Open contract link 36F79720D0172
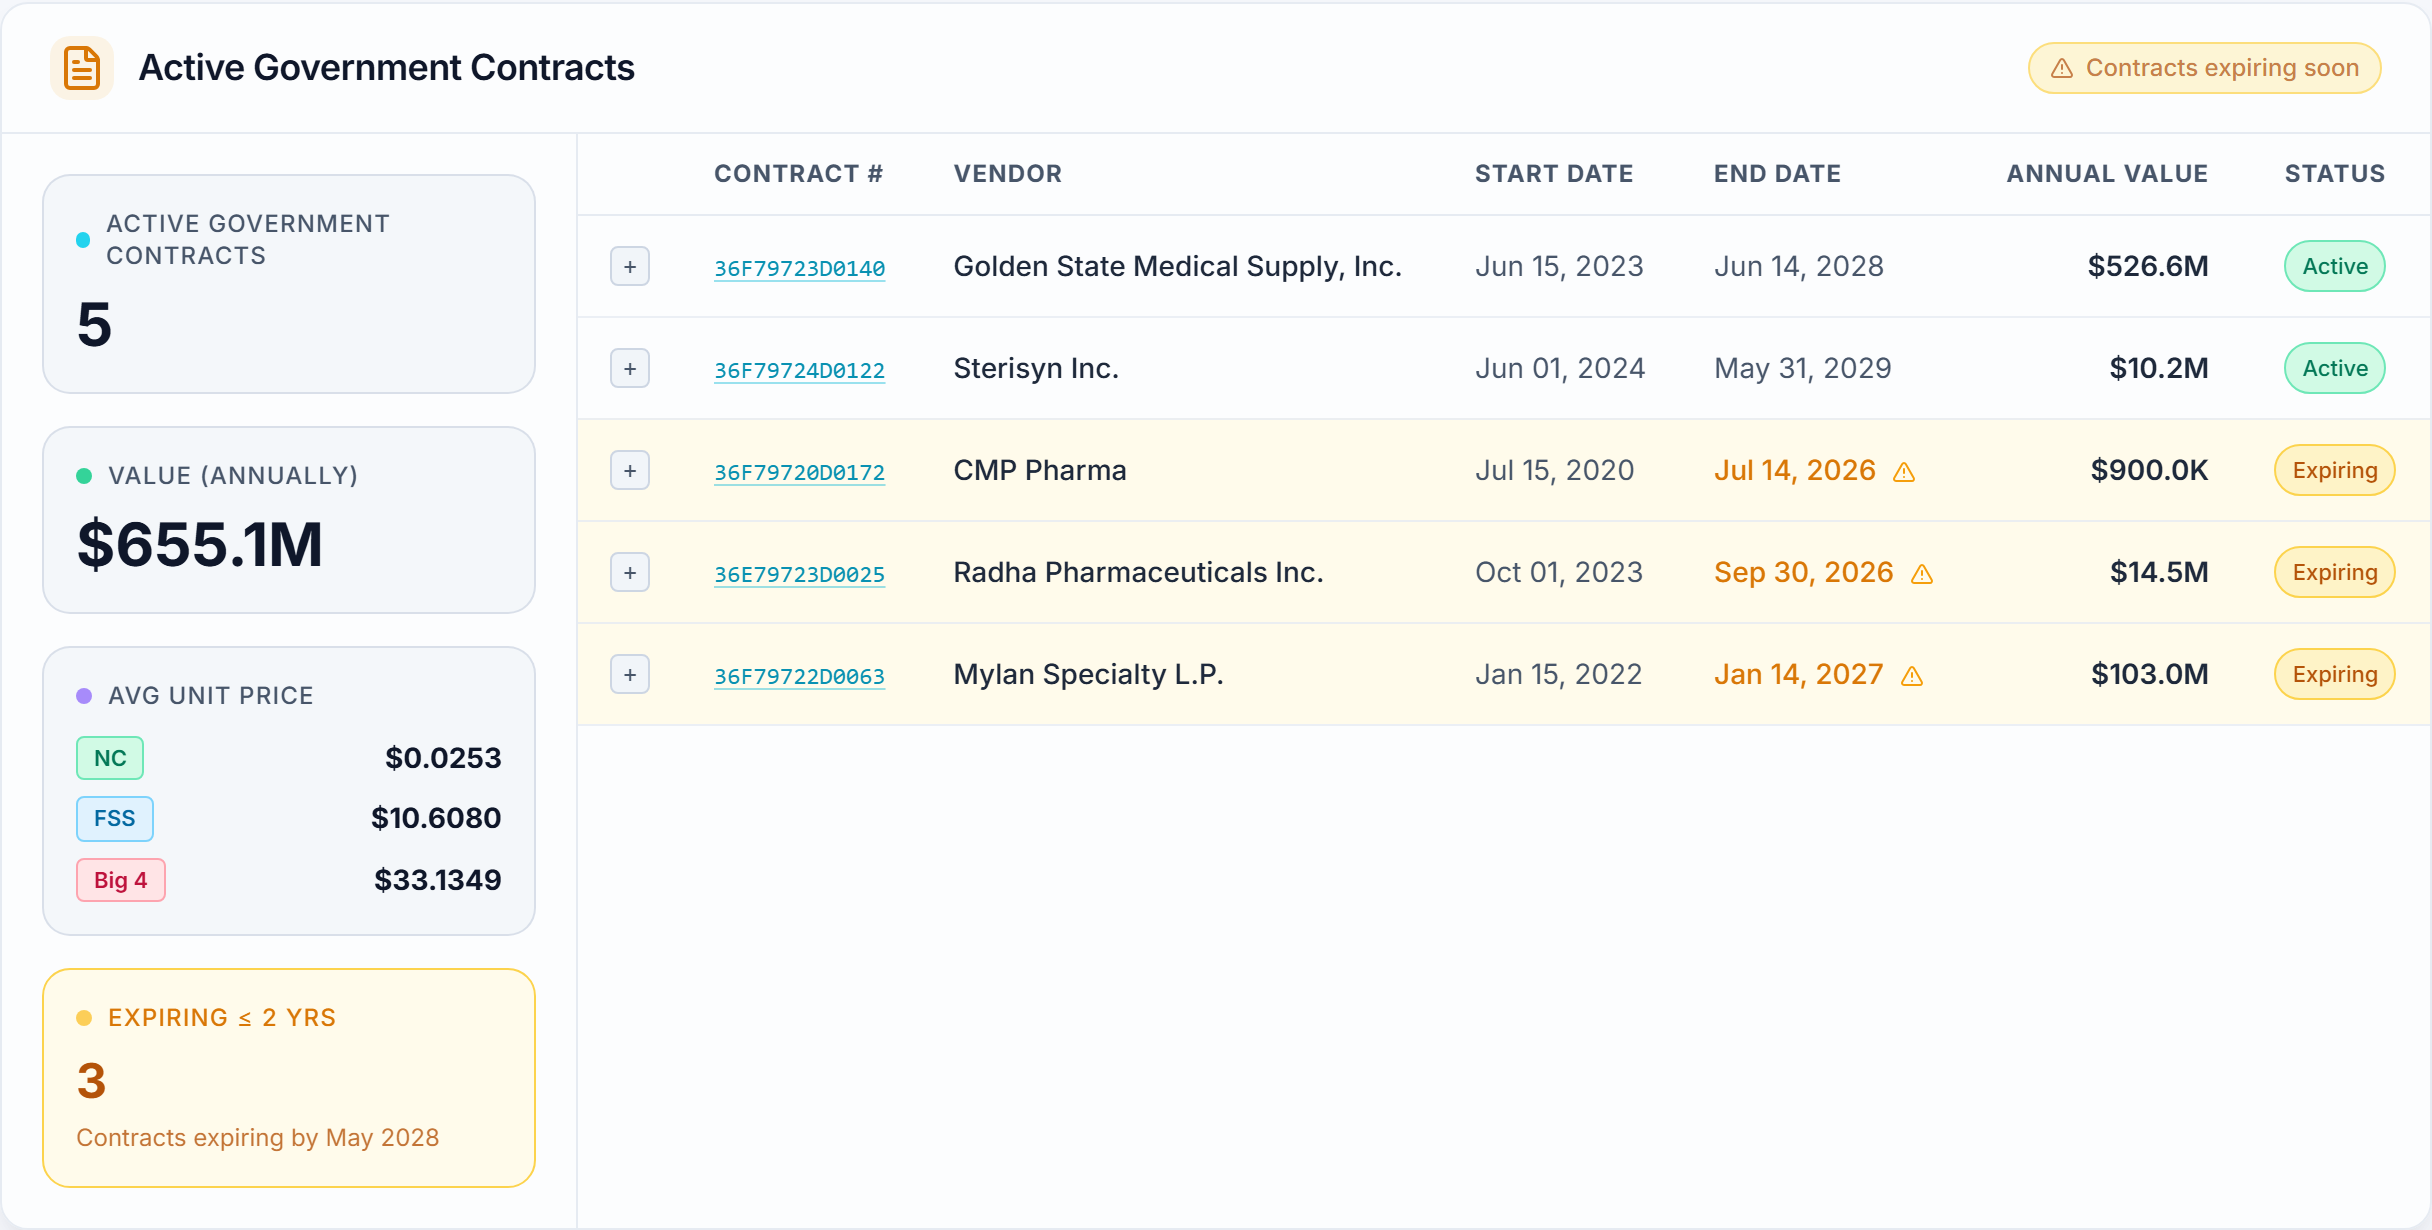Image resolution: width=2432 pixels, height=1230 pixels. [x=799, y=472]
